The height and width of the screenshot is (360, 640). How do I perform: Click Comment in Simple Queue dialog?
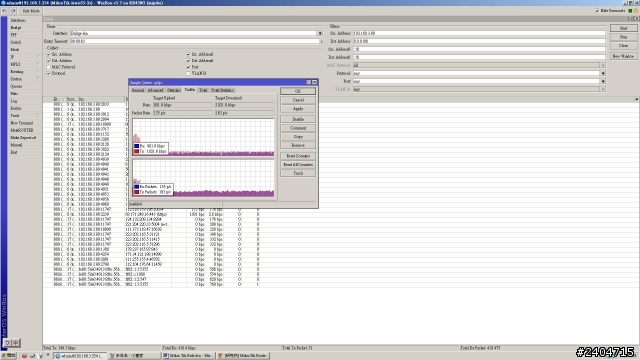[298, 128]
